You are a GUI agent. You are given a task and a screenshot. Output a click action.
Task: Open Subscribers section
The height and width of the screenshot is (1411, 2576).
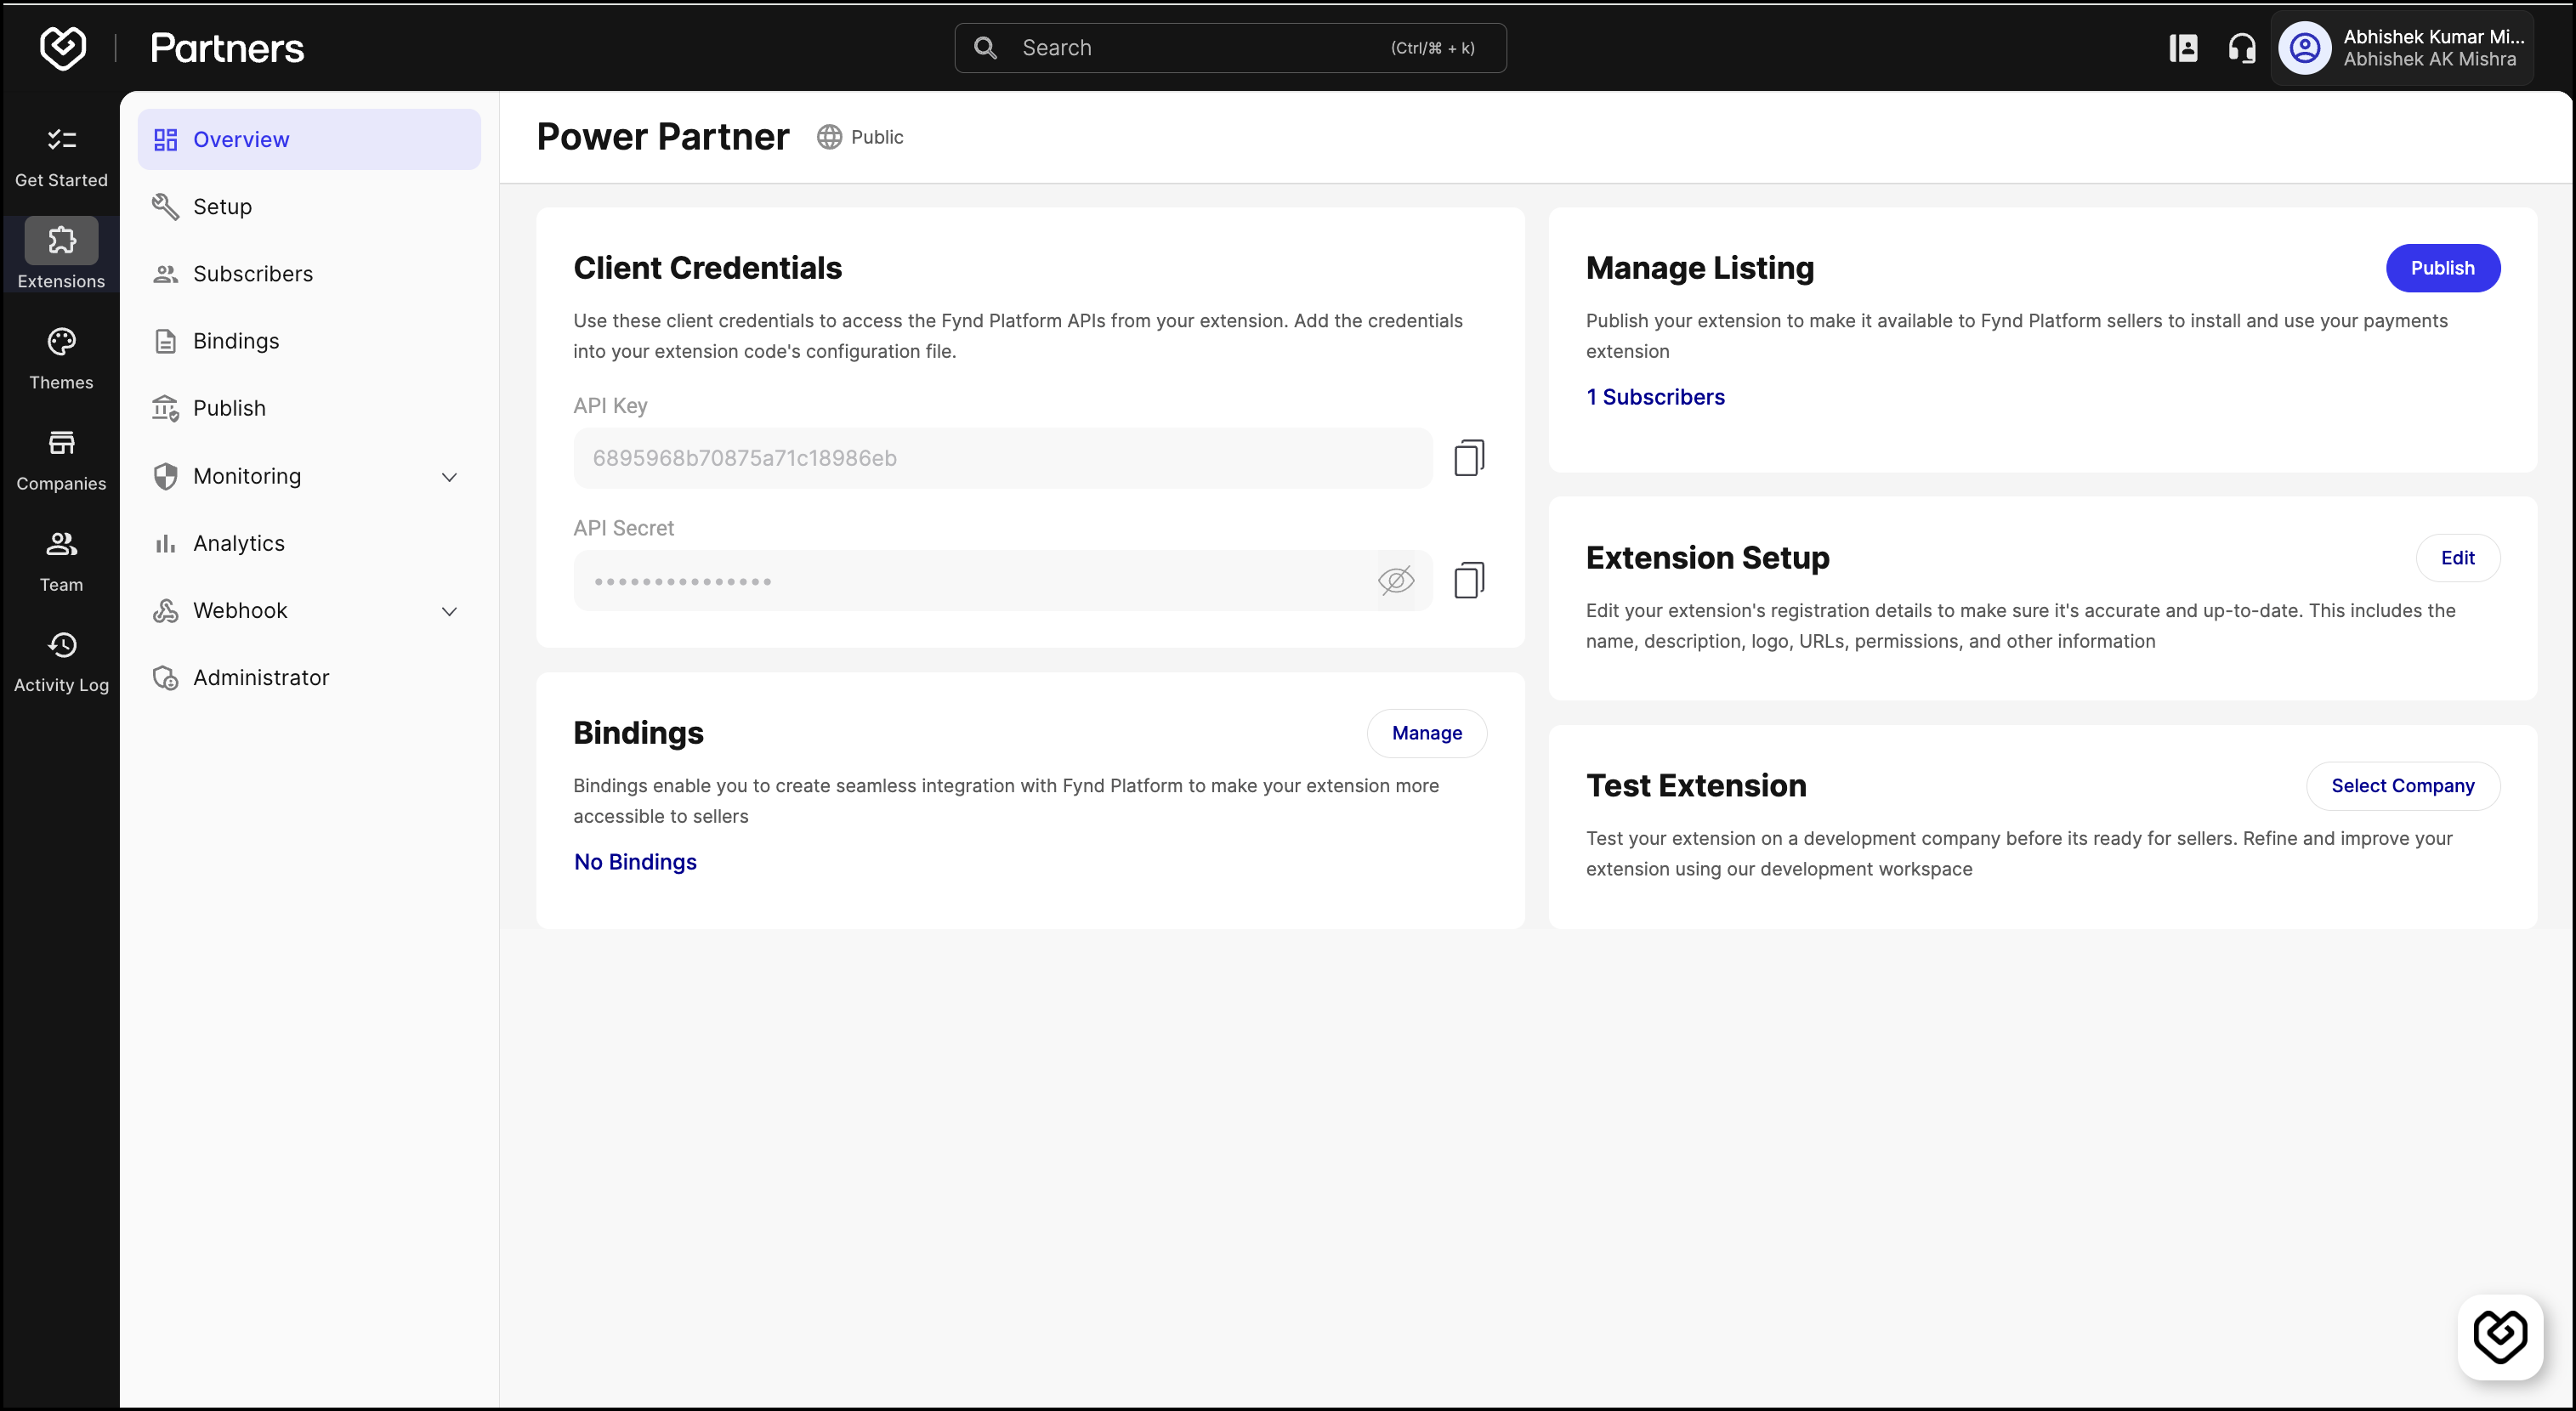coord(309,274)
